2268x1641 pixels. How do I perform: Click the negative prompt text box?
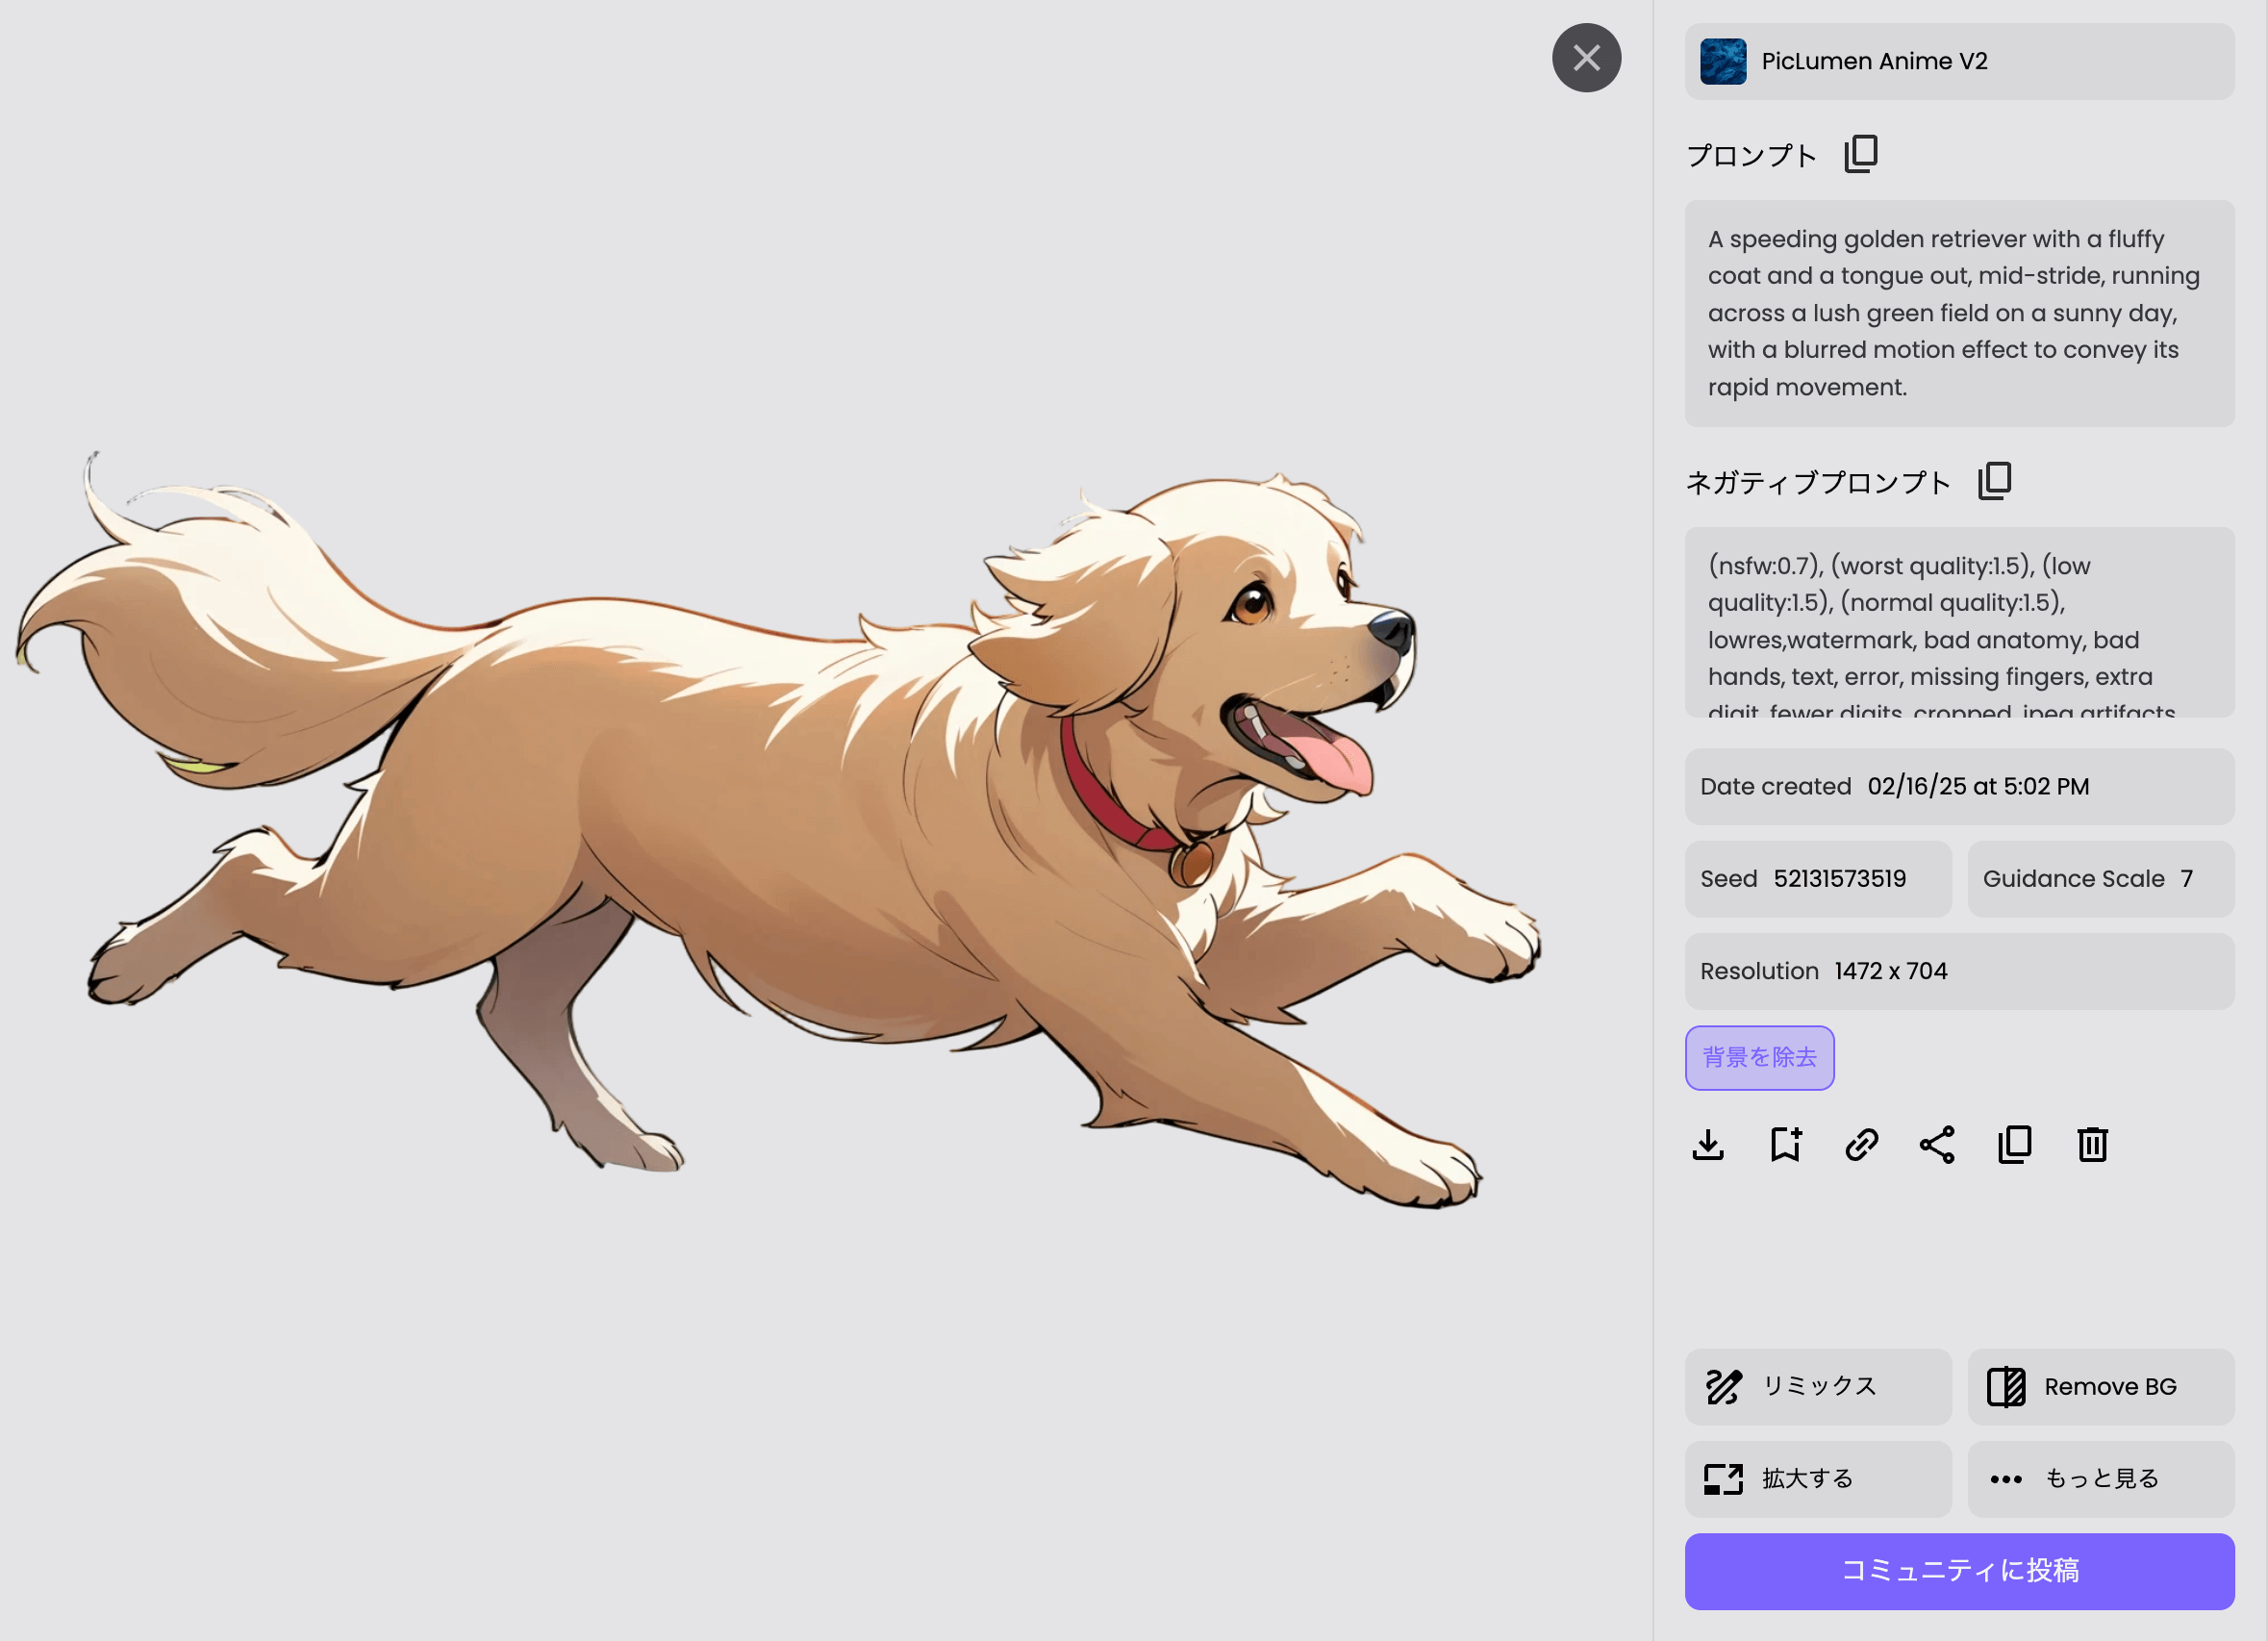(x=1959, y=621)
